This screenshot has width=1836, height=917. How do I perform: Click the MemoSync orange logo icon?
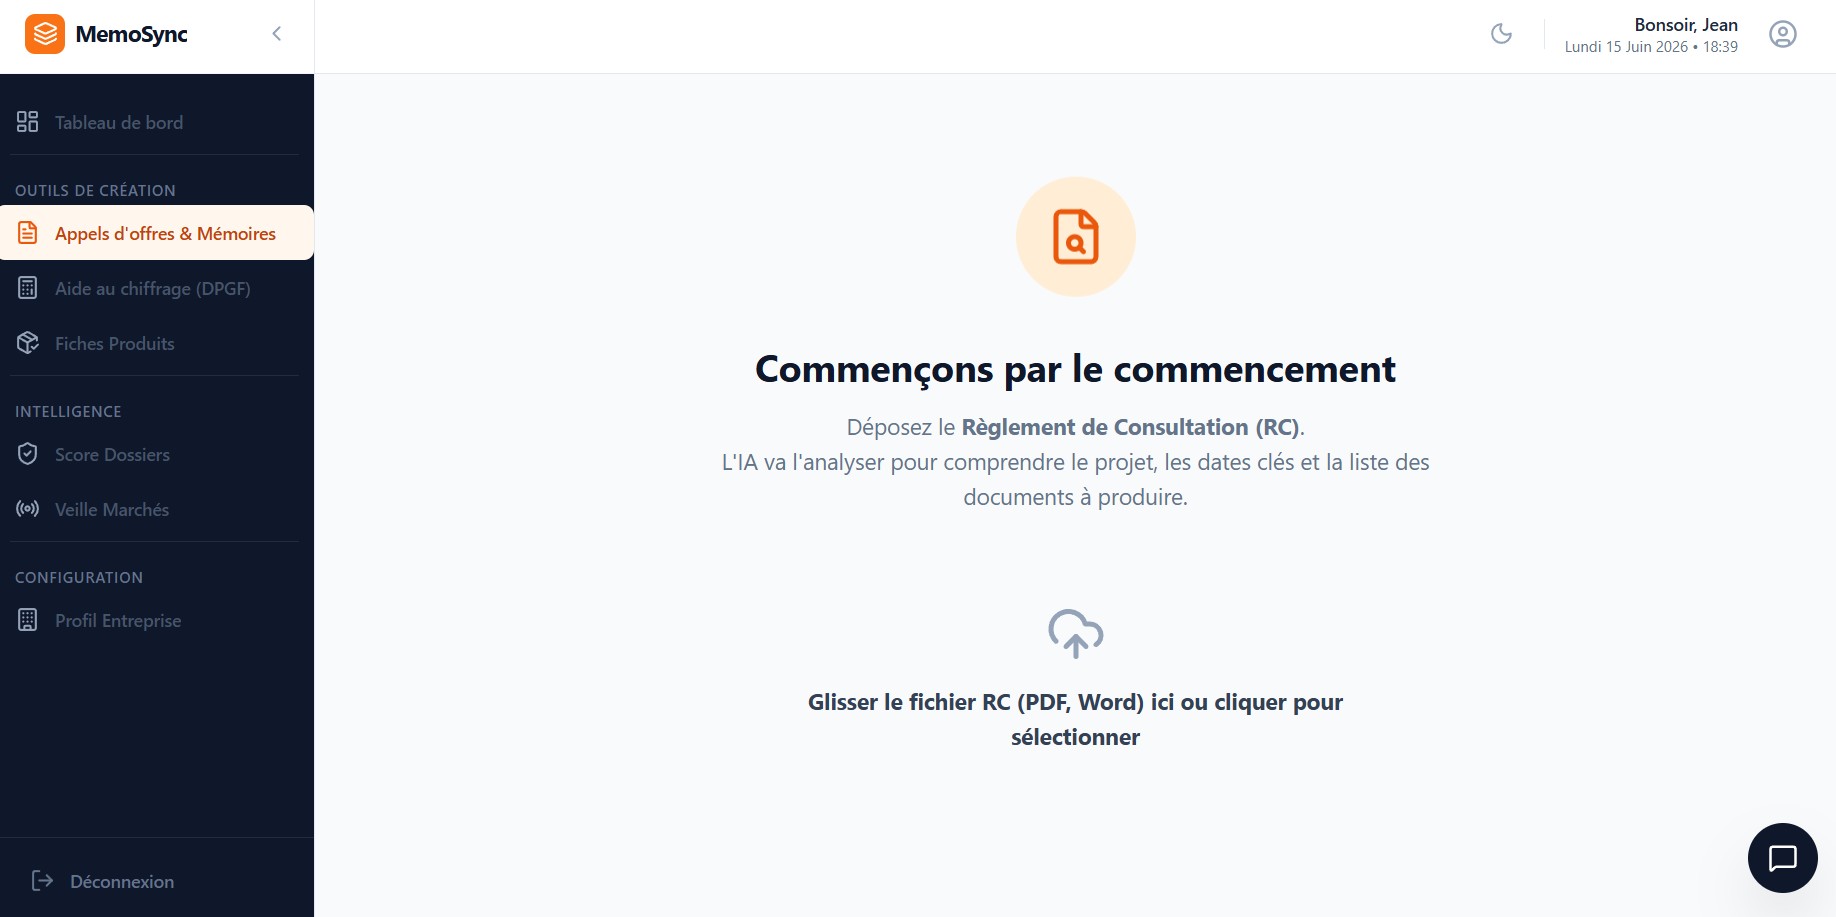tap(45, 34)
